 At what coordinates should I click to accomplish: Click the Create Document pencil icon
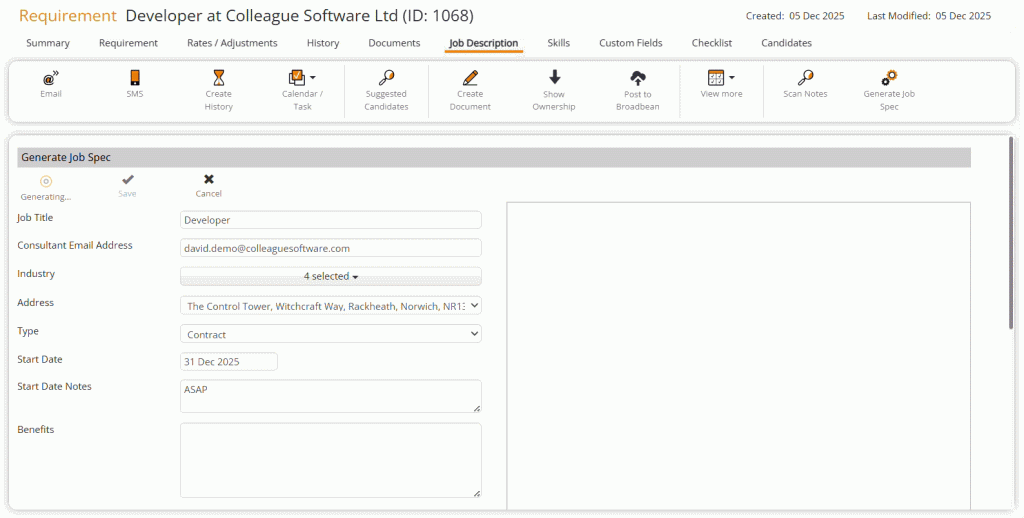(x=470, y=78)
